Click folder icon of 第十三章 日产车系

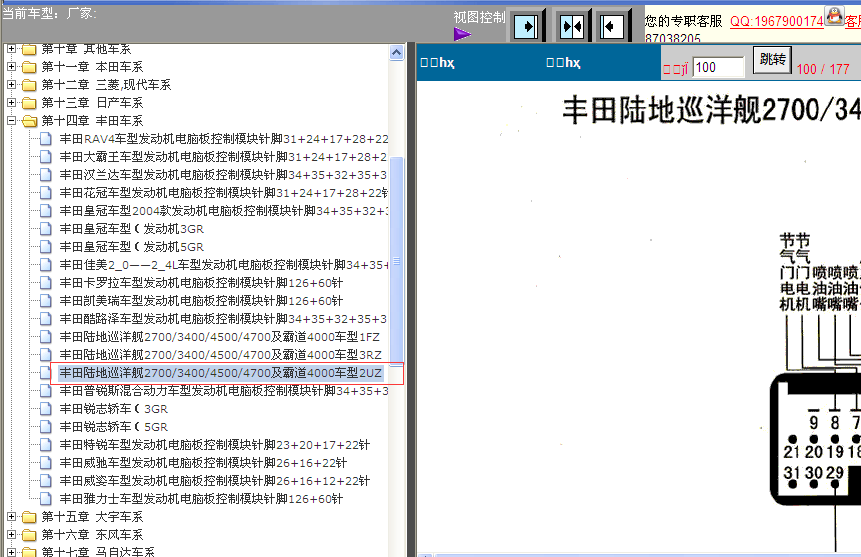29,103
